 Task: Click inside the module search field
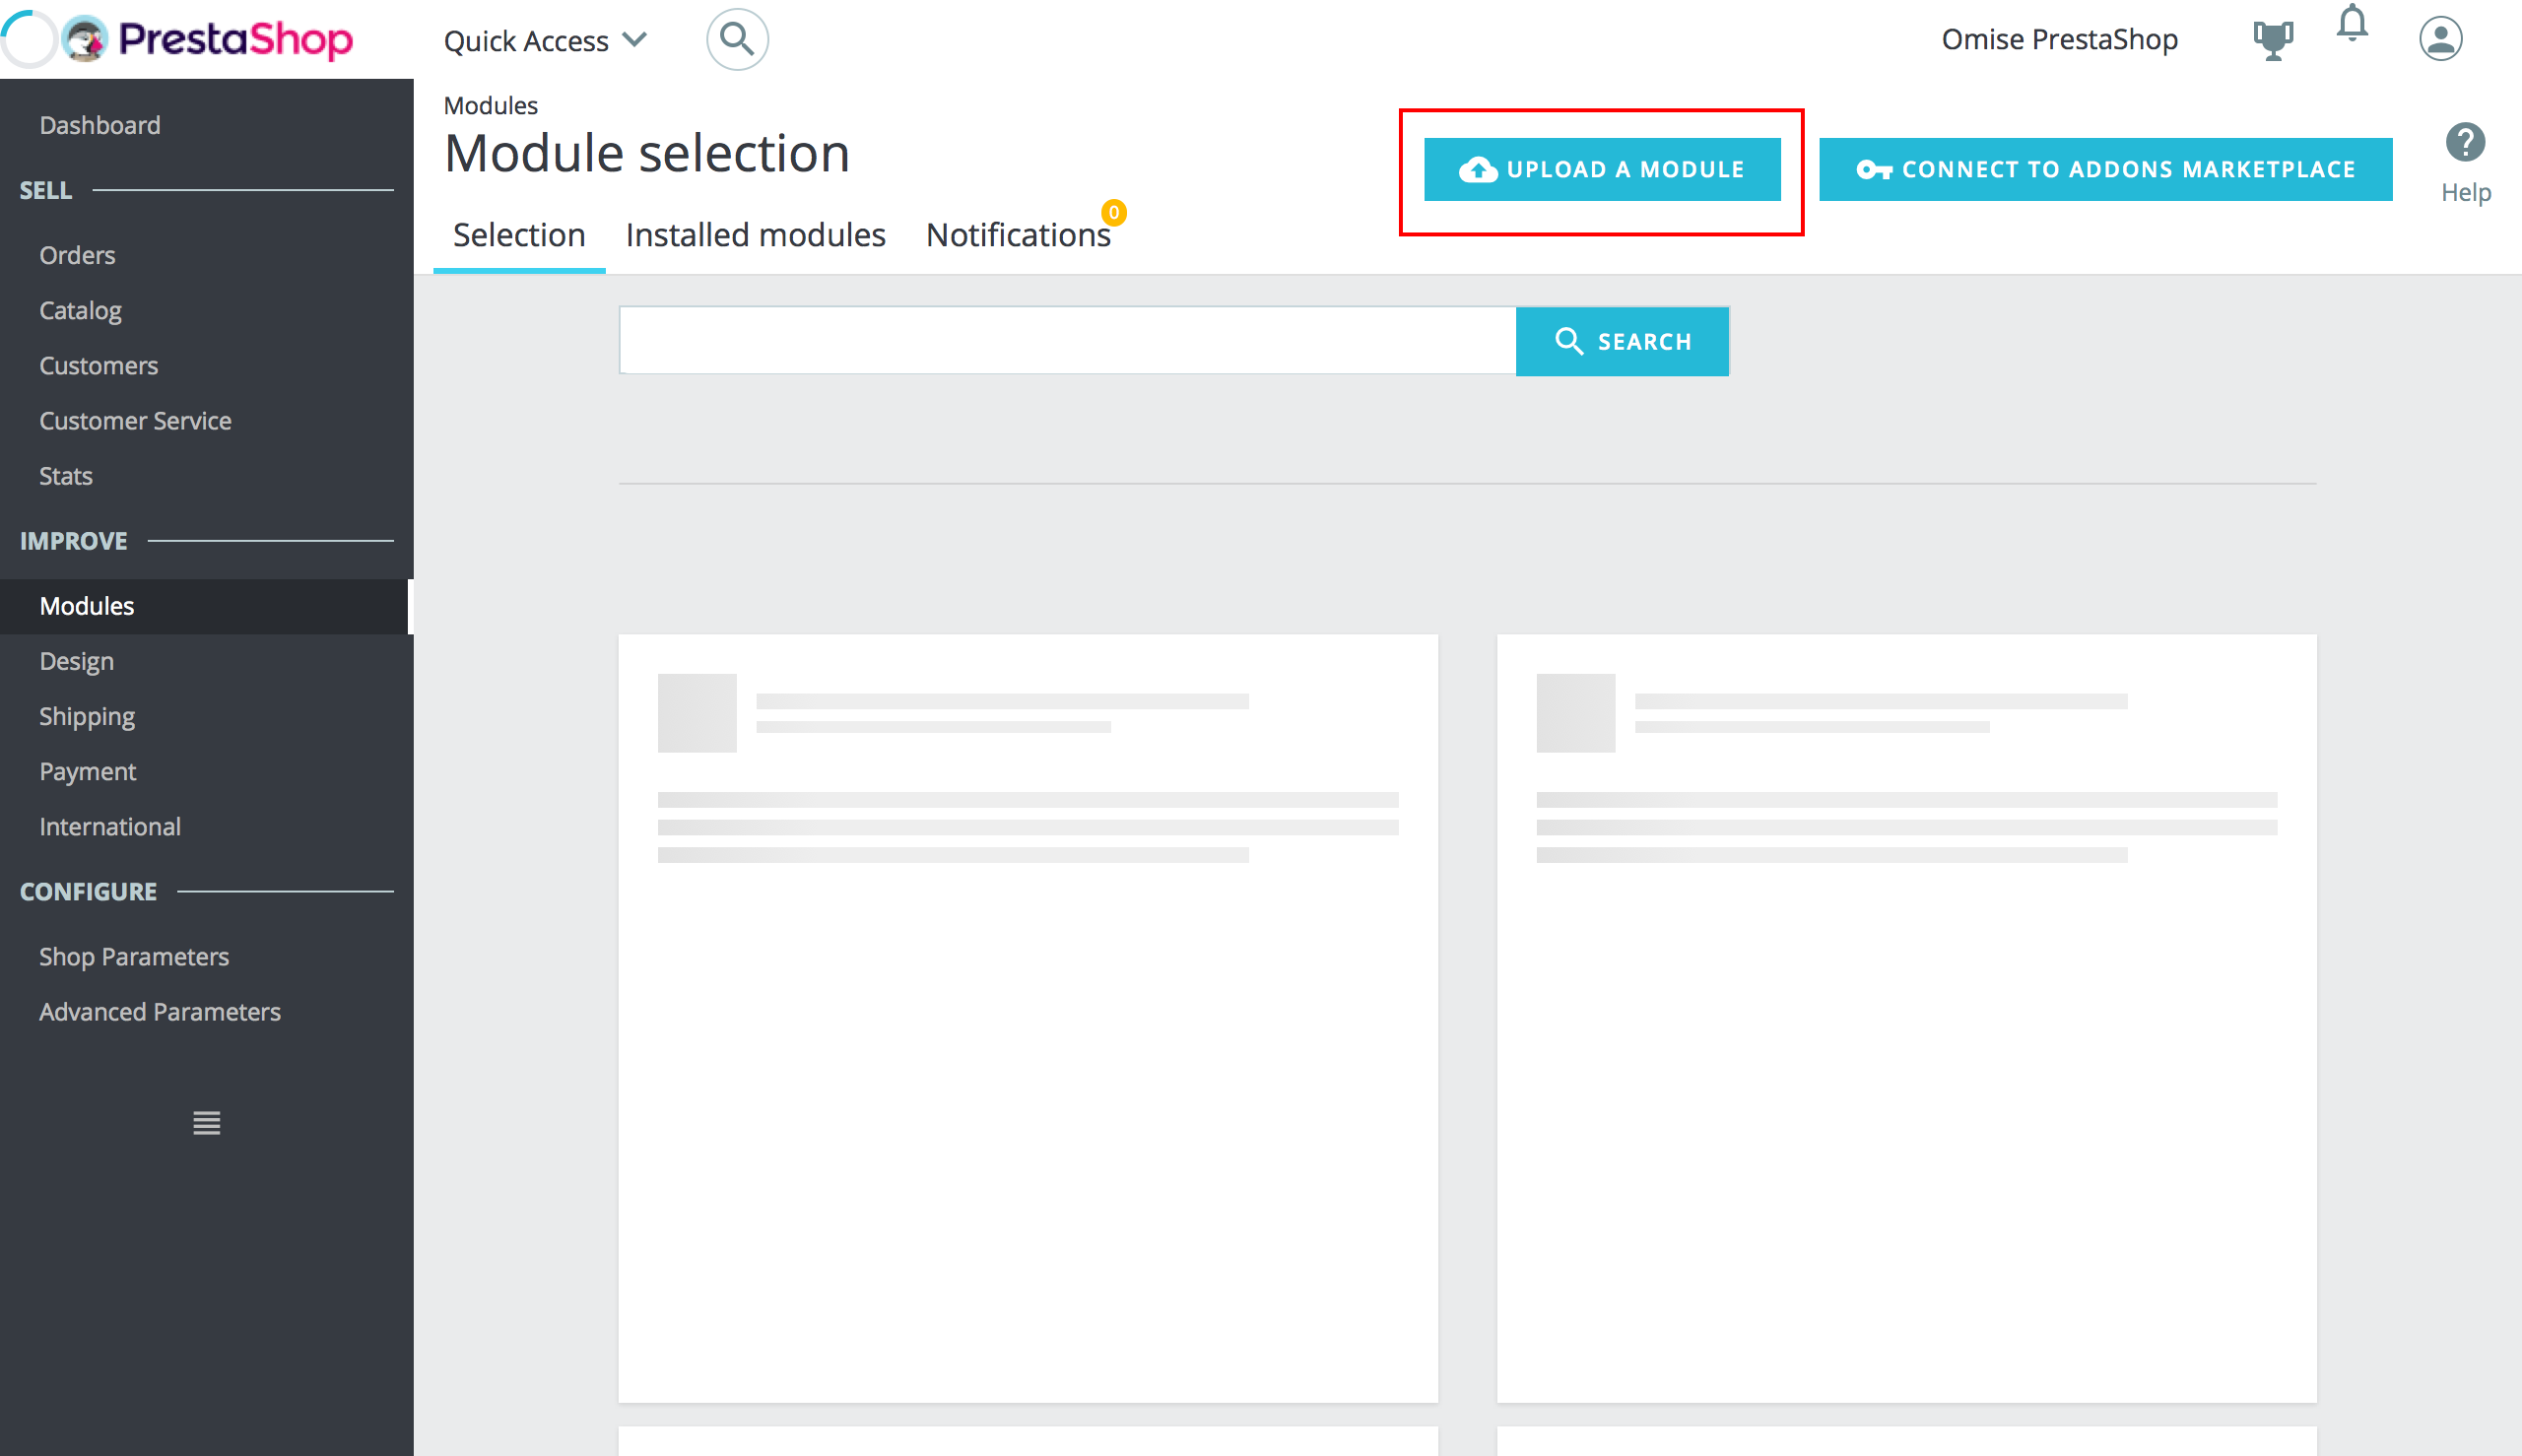(x=1067, y=340)
